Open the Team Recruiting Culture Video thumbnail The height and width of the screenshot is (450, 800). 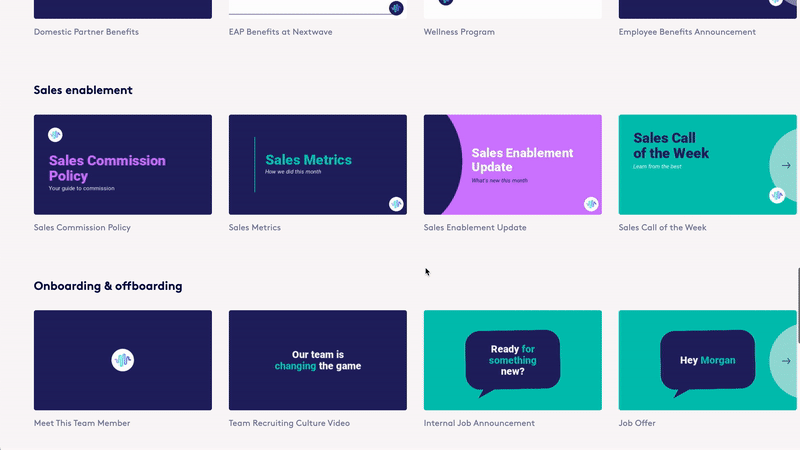(317, 360)
